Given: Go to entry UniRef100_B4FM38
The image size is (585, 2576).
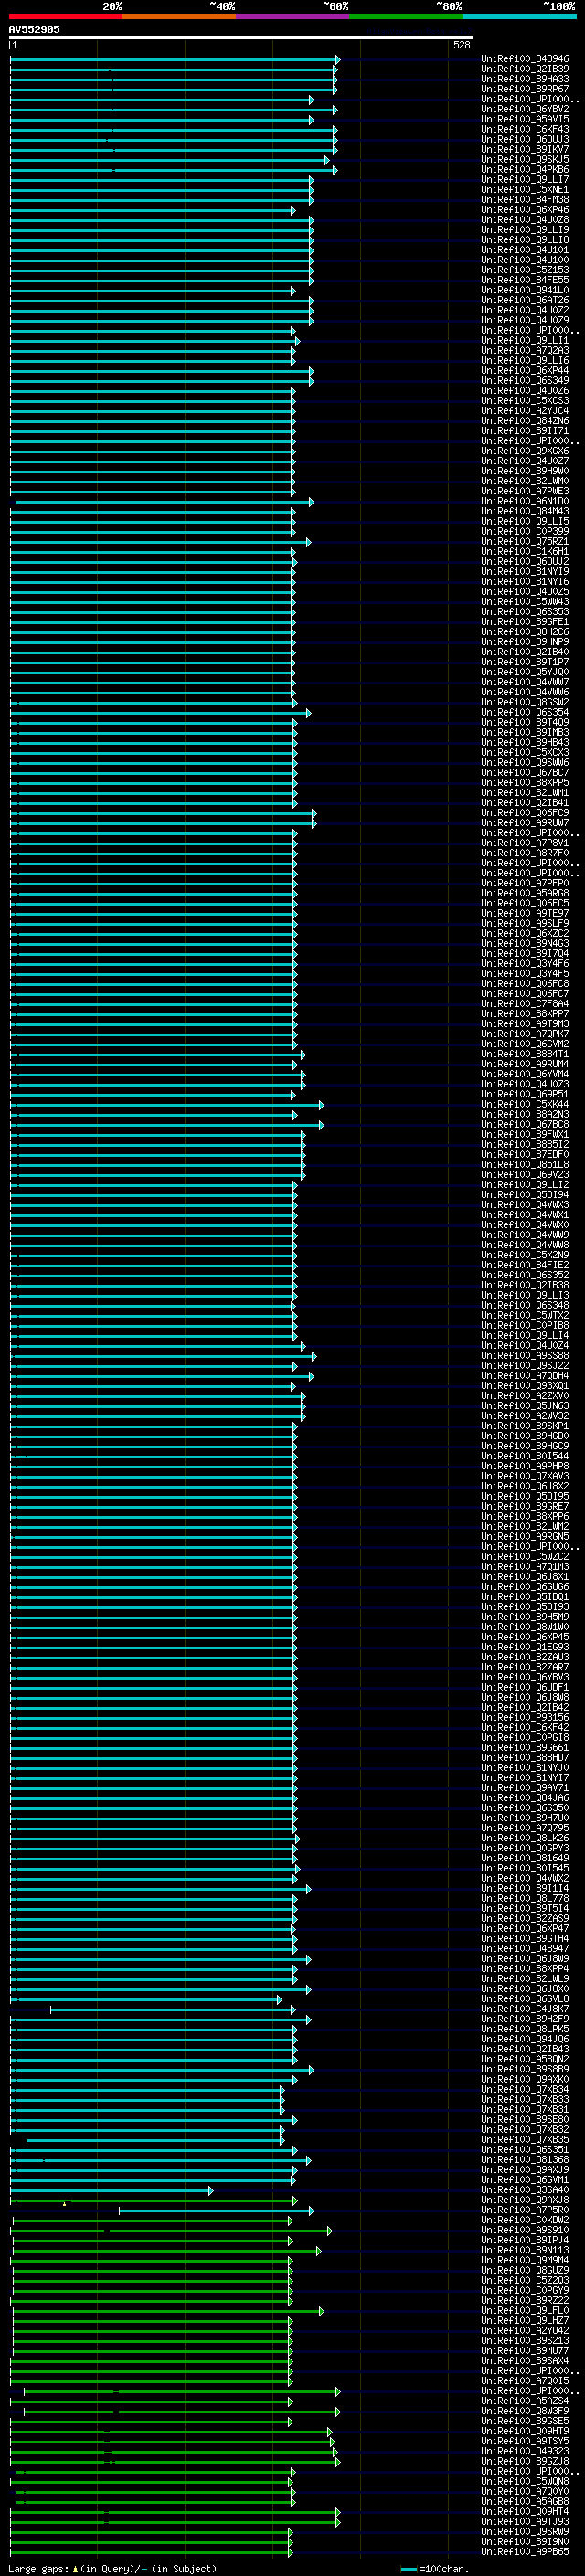Looking at the screenshot, I should 525,199.
